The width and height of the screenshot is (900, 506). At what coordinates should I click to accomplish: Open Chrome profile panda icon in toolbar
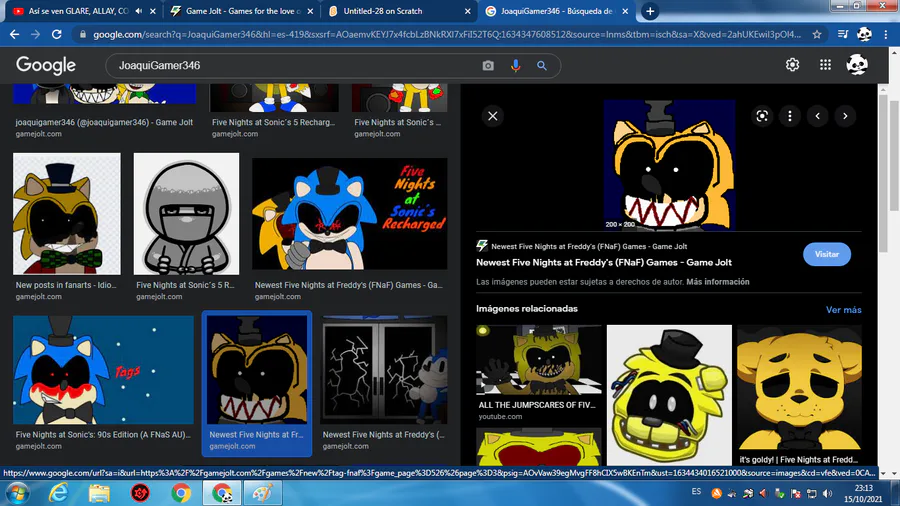(864, 34)
